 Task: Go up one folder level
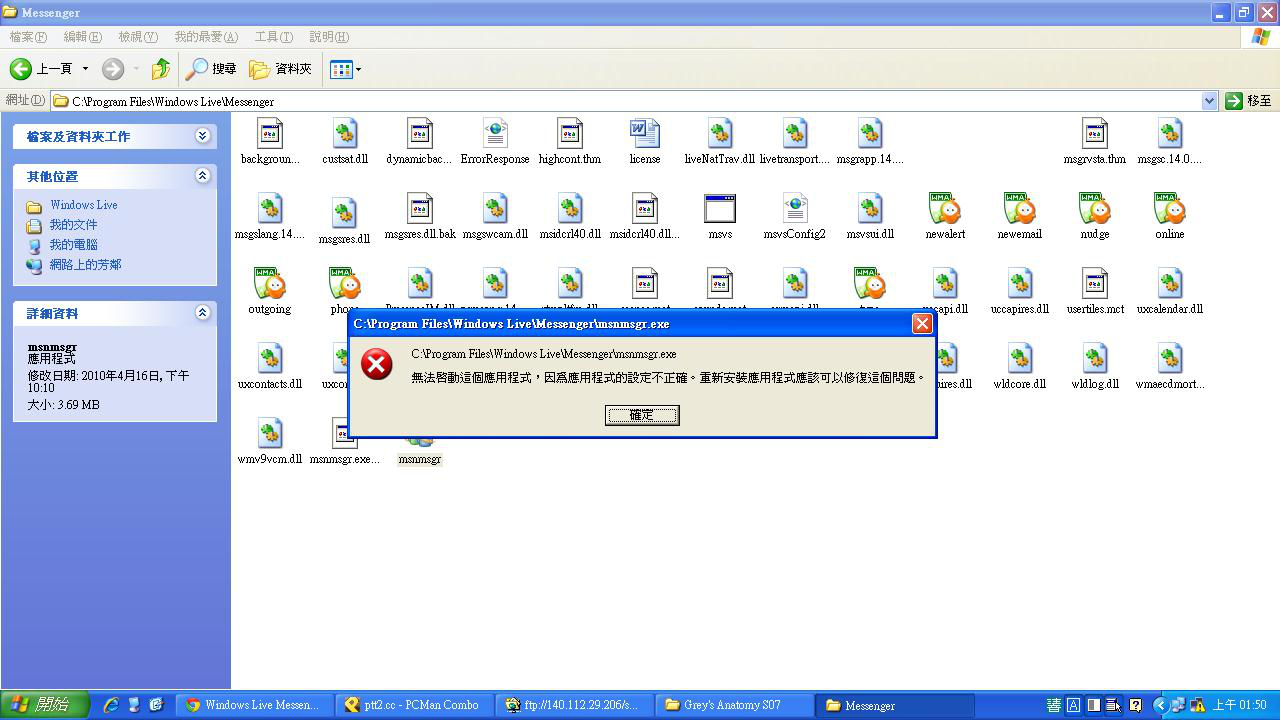point(160,69)
